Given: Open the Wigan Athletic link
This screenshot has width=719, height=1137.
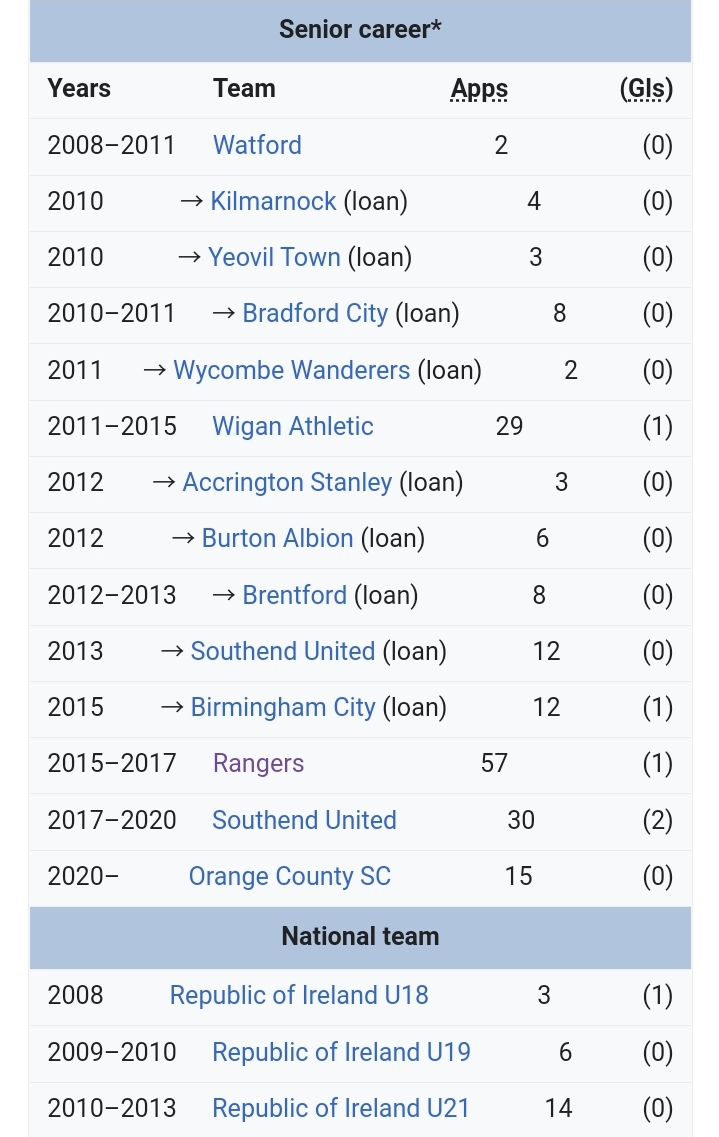Looking at the screenshot, I should (x=292, y=426).
